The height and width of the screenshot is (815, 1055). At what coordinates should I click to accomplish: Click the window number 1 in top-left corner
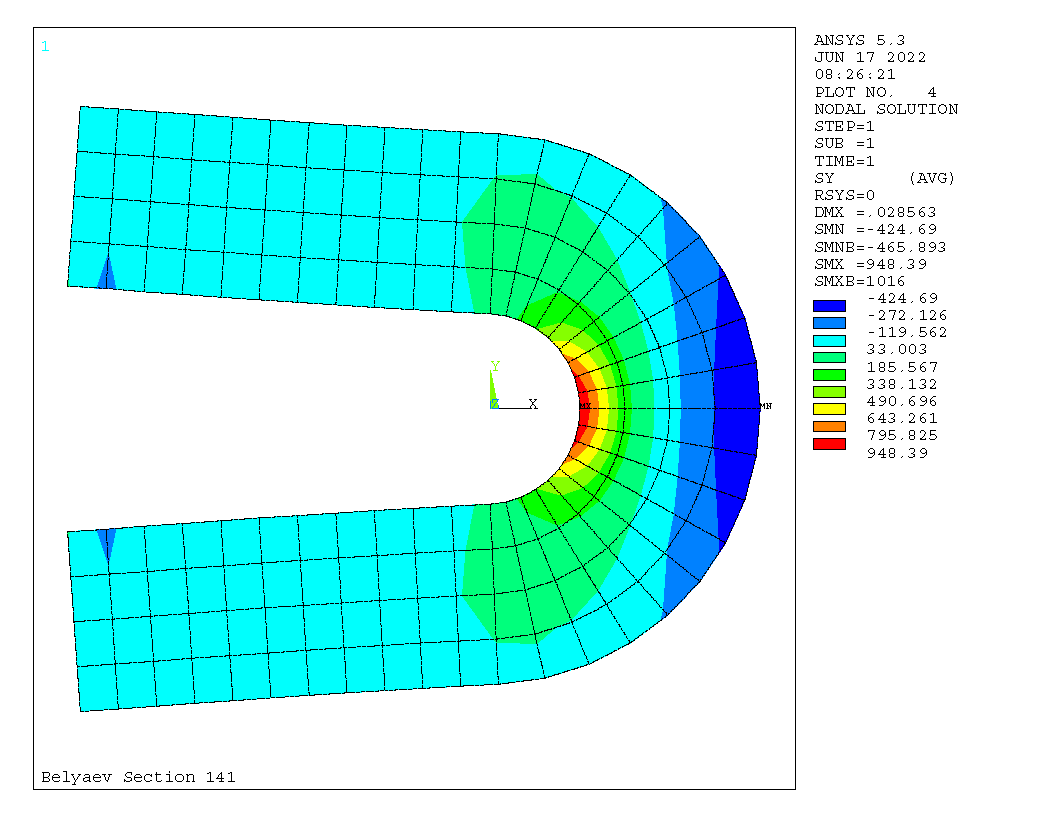[x=45, y=46]
